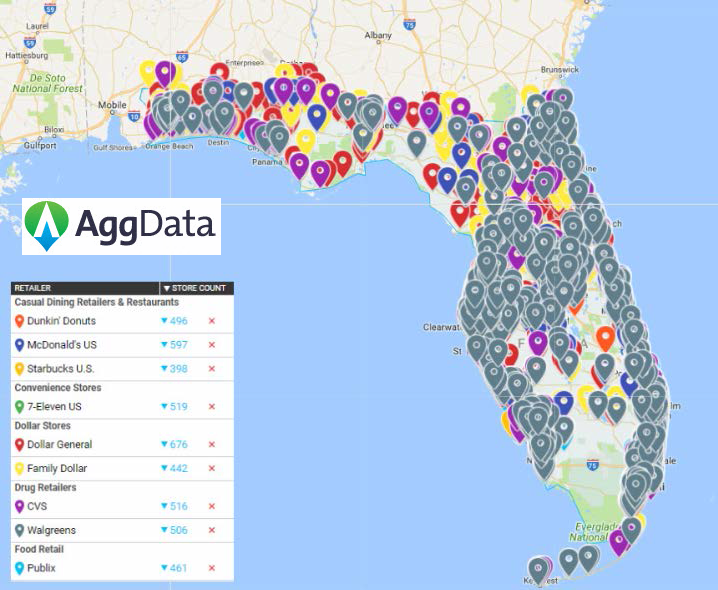Viewport: 718px width, 590px height.
Task: Expand the 442 store count dropdown for Family Dollar
Action: (x=174, y=469)
